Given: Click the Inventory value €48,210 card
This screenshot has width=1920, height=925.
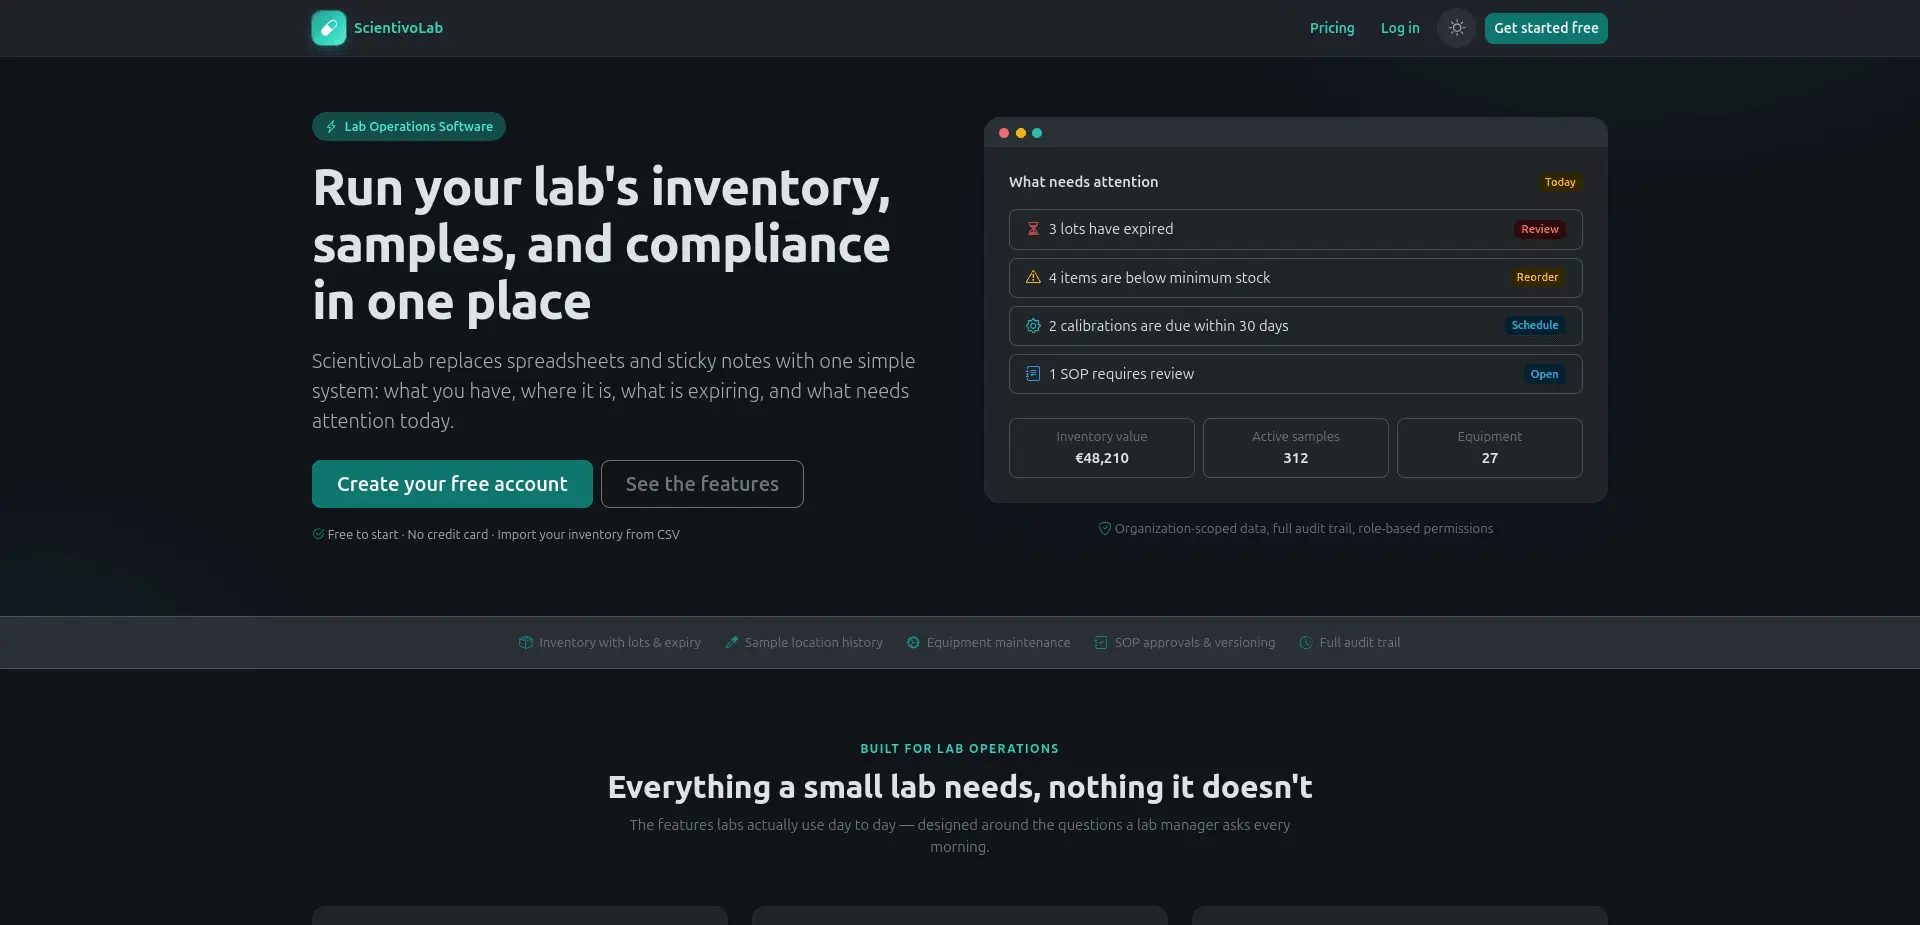Looking at the screenshot, I should tap(1102, 448).
